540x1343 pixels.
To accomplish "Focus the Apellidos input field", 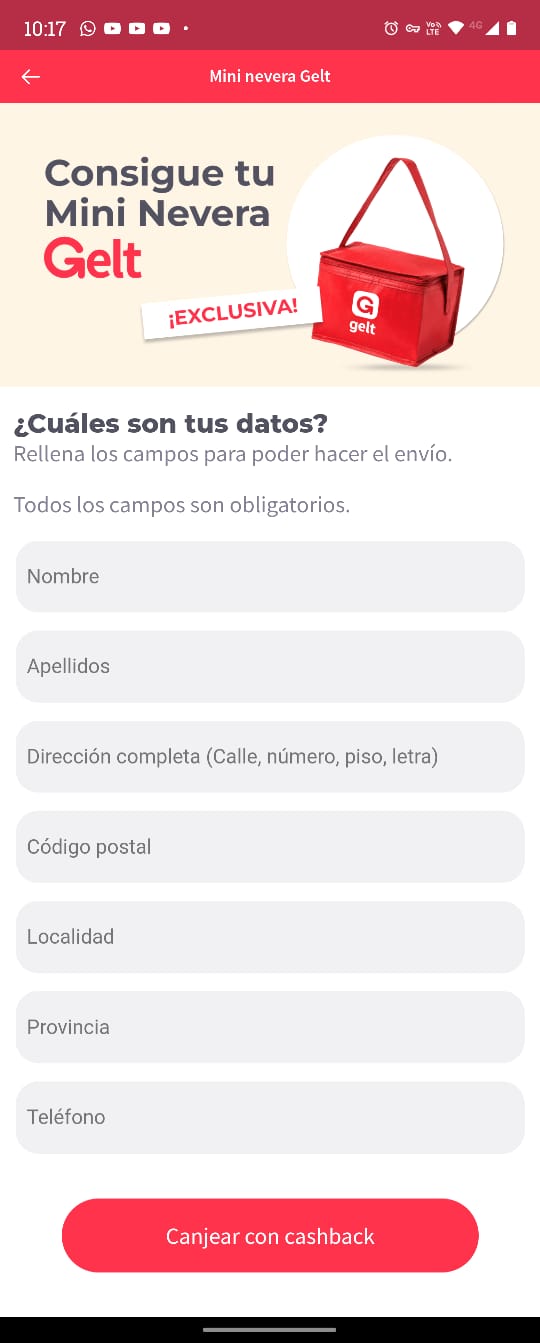I will point(270,667).
